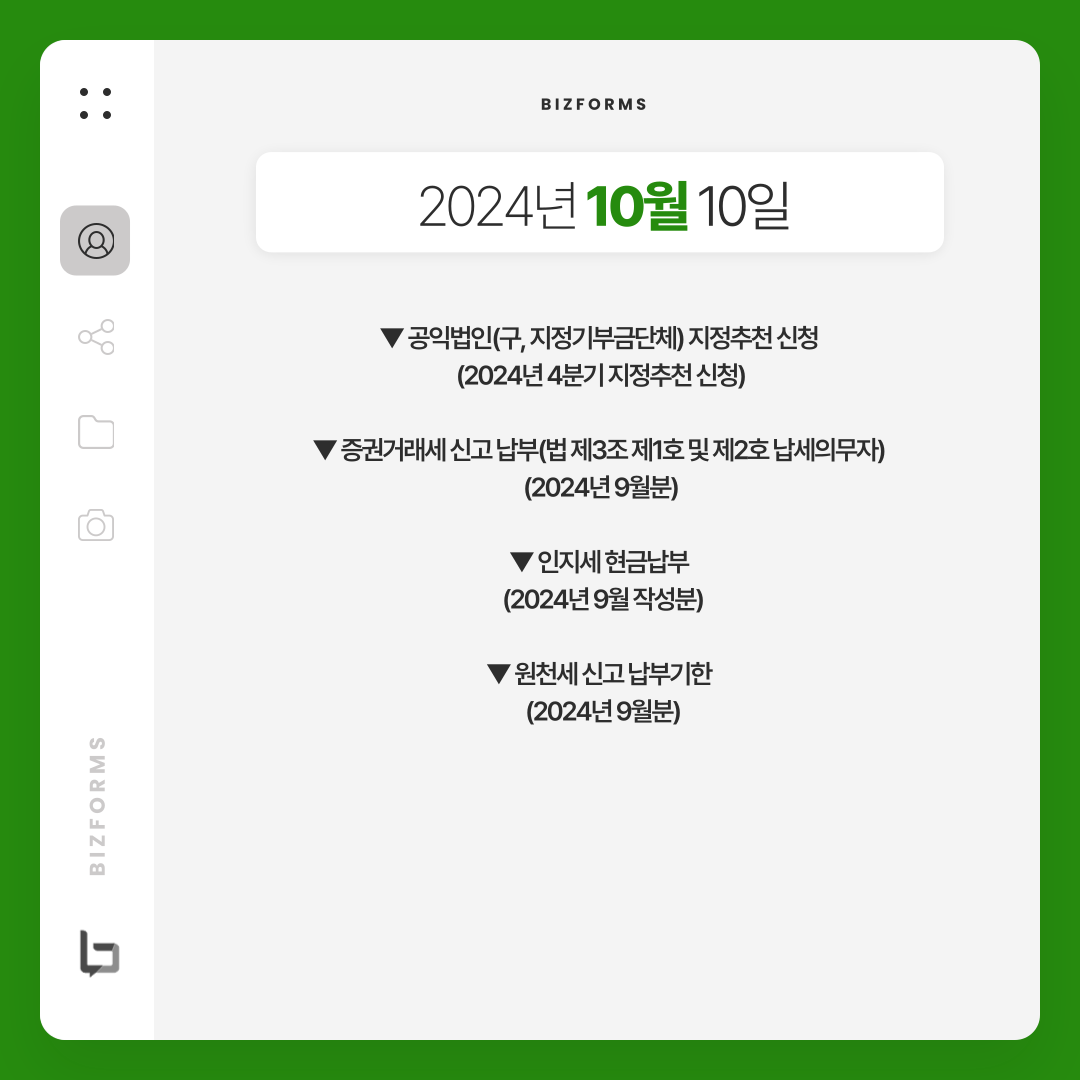The image size is (1080, 1080).
Task: Select the 공익법인 지정추천 신청 heading
Action: coord(612,338)
